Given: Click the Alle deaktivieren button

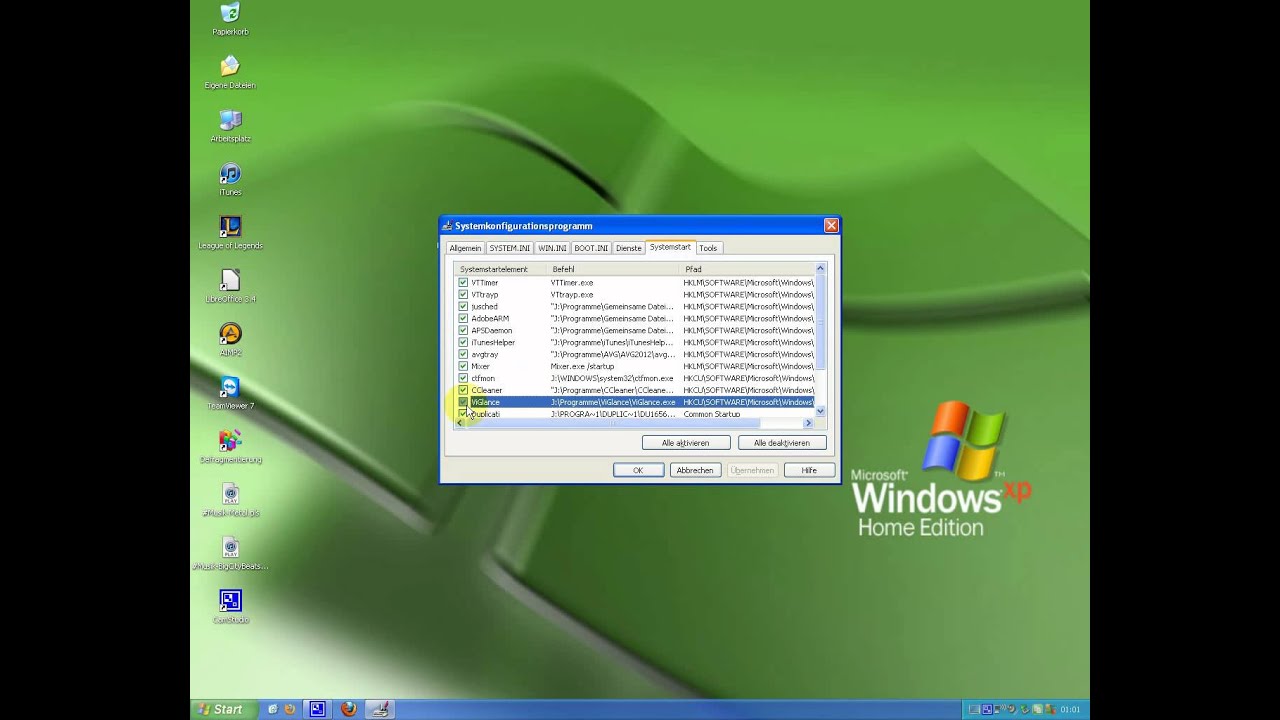Looking at the screenshot, I should click(x=782, y=443).
